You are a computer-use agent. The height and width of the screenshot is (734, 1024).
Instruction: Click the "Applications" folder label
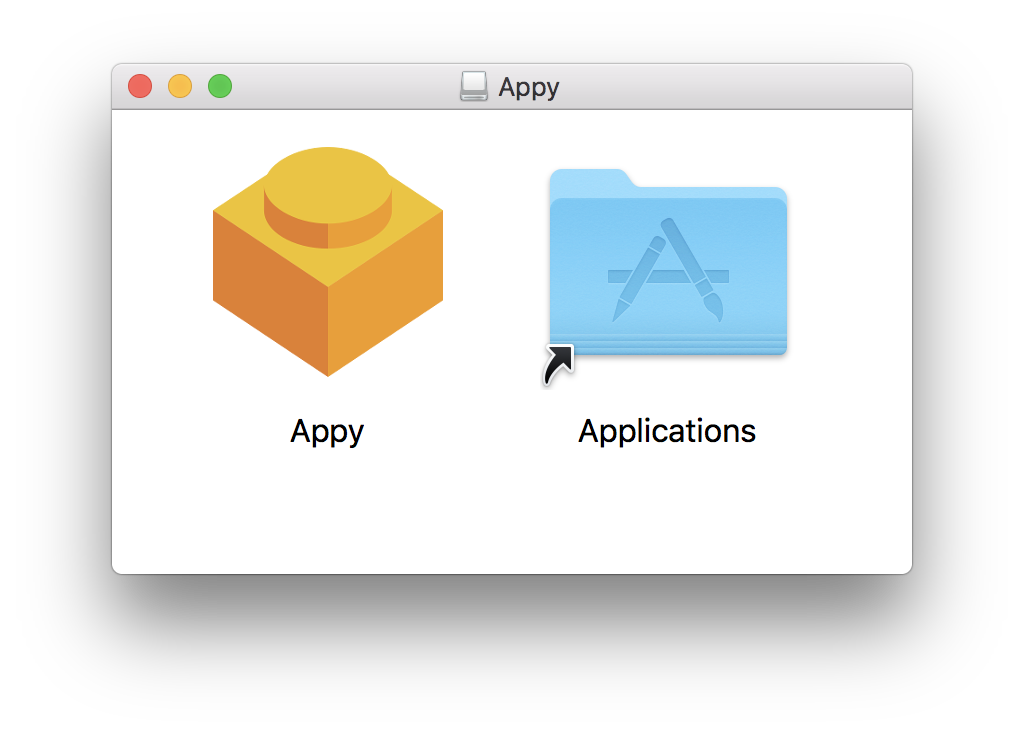667,431
